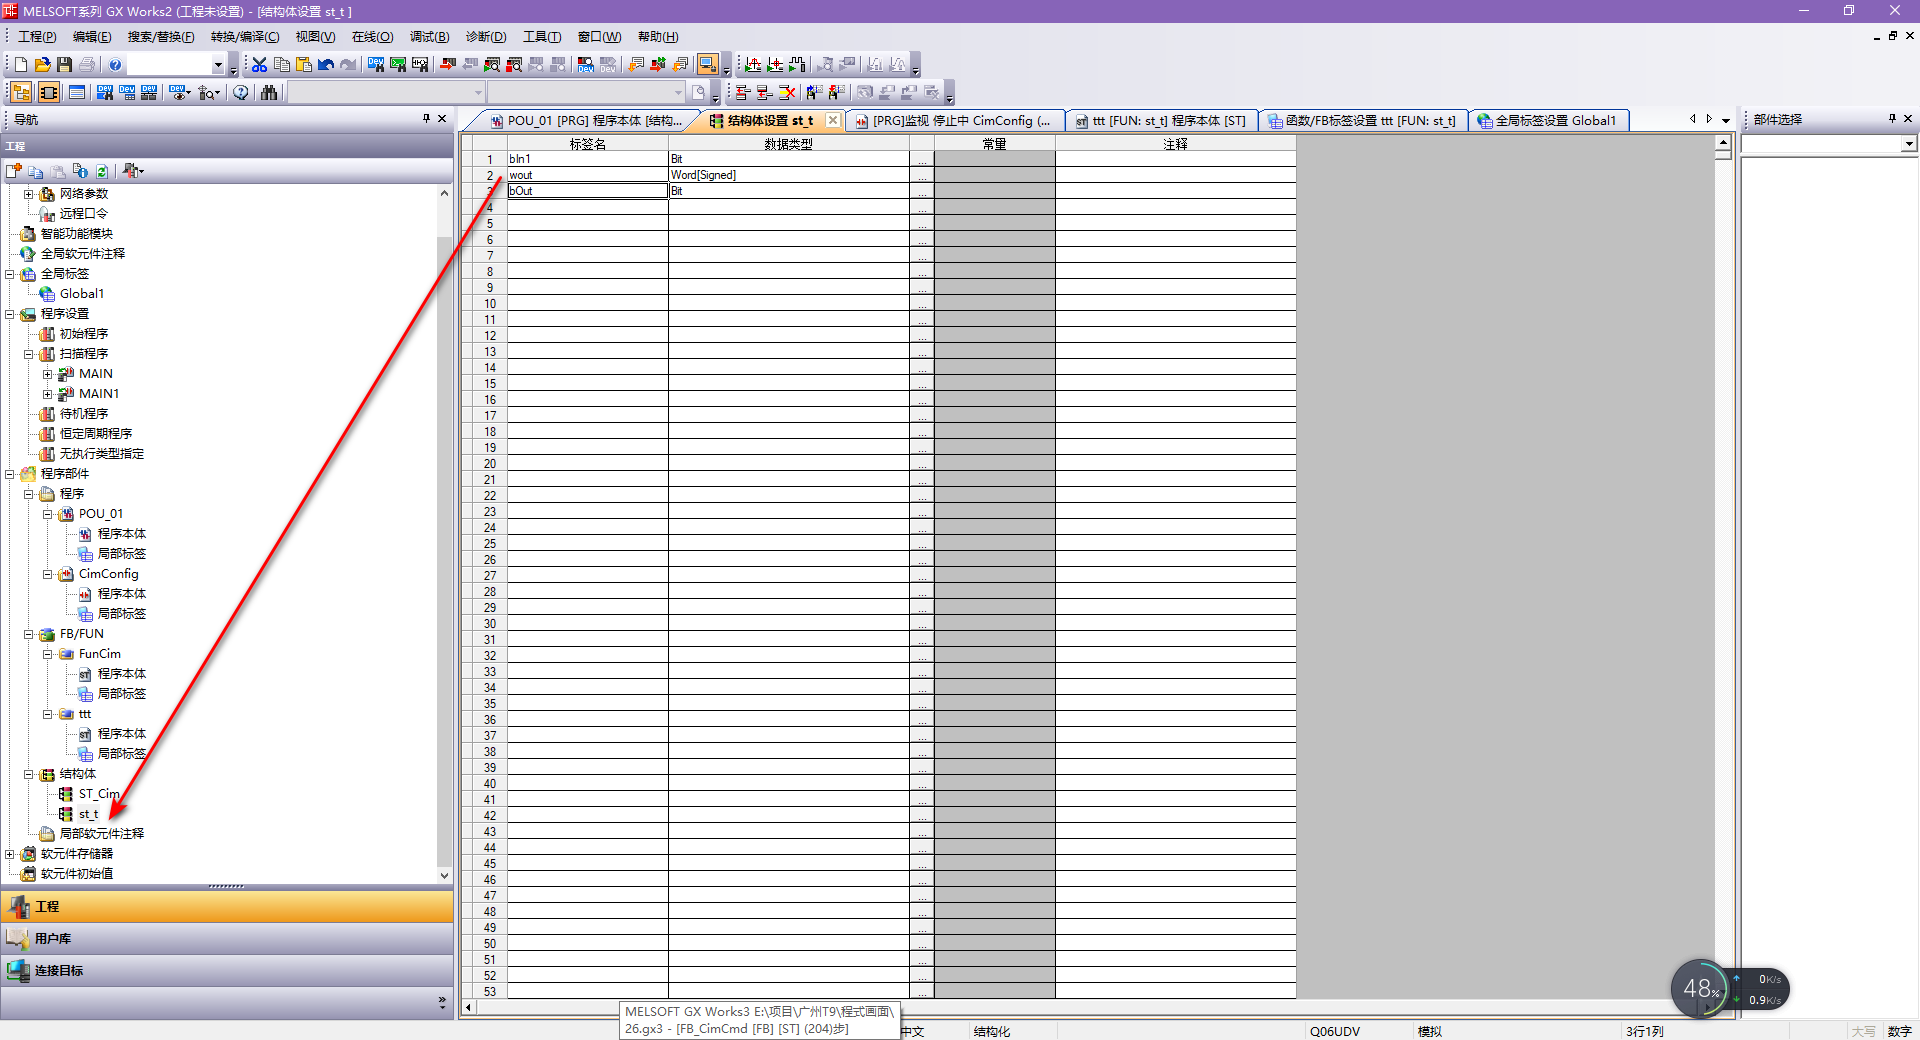Expand the MAIN program node
The image size is (1920, 1040).
[47, 374]
